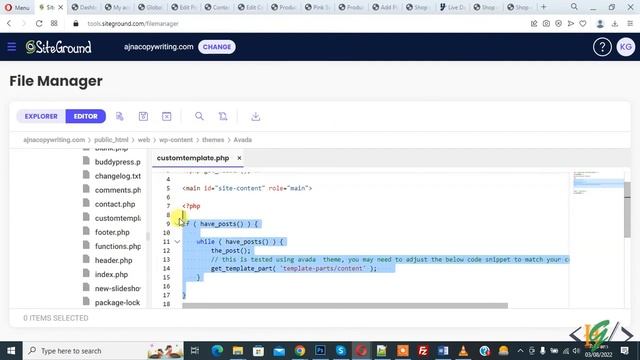Click the <?php text on line 7
The height and width of the screenshot is (360, 640).
pyautogui.click(x=191, y=206)
